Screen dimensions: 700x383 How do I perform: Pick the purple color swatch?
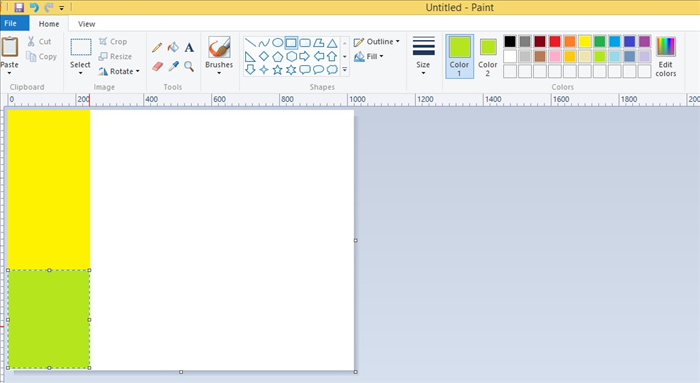(645, 42)
